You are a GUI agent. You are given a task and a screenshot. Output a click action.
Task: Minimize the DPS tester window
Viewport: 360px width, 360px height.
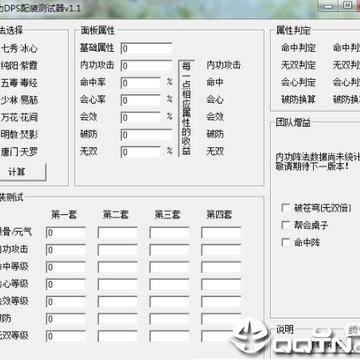click(x=327, y=6)
